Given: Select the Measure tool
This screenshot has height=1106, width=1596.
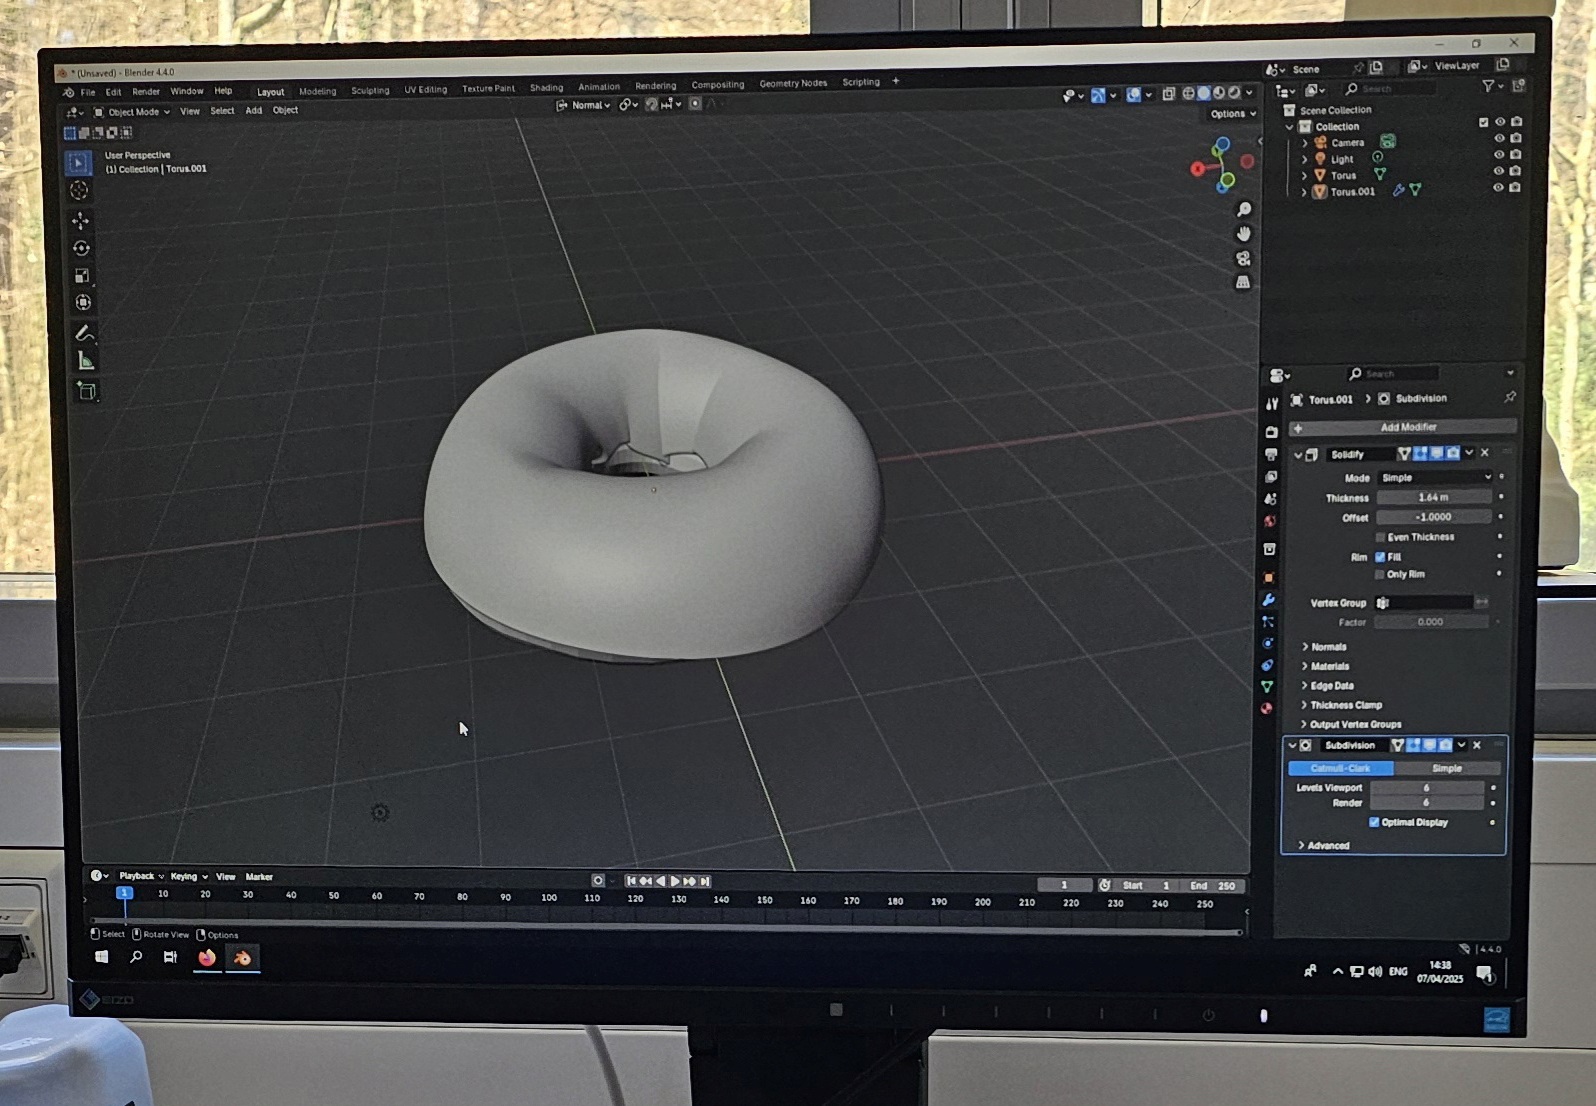Looking at the screenshot, I should point(85,361).
